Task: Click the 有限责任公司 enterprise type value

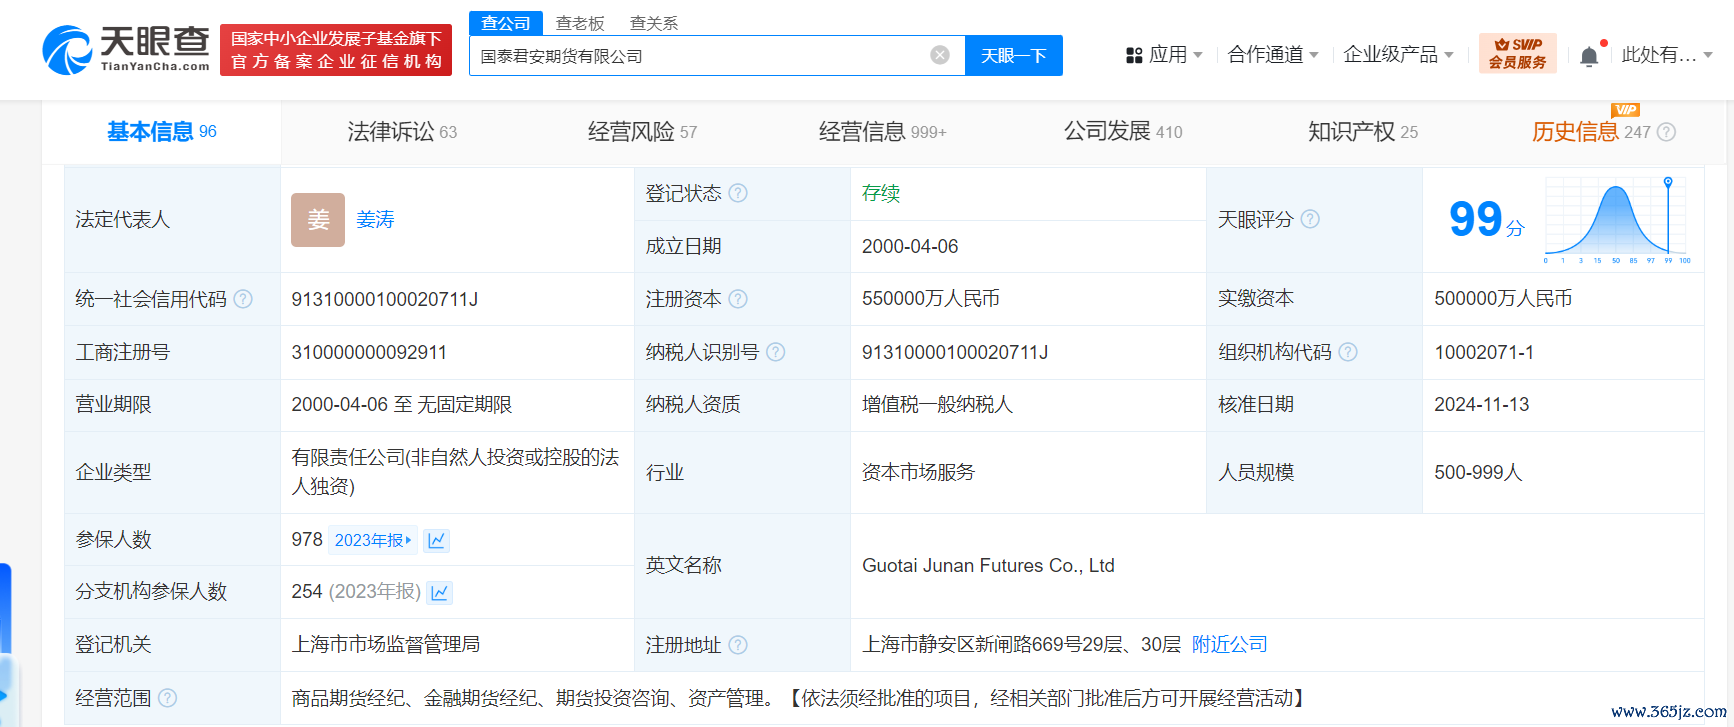Action: [455, 472]
